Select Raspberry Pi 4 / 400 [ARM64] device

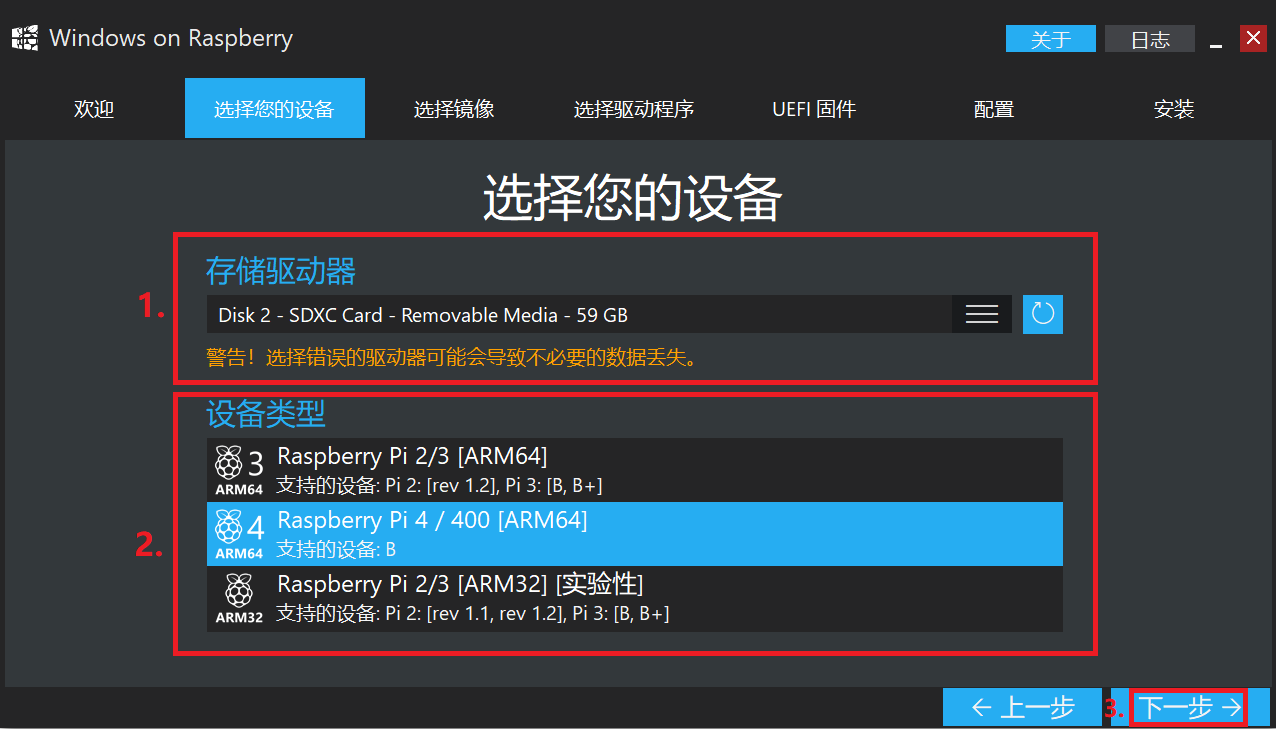tap(635, 534)
